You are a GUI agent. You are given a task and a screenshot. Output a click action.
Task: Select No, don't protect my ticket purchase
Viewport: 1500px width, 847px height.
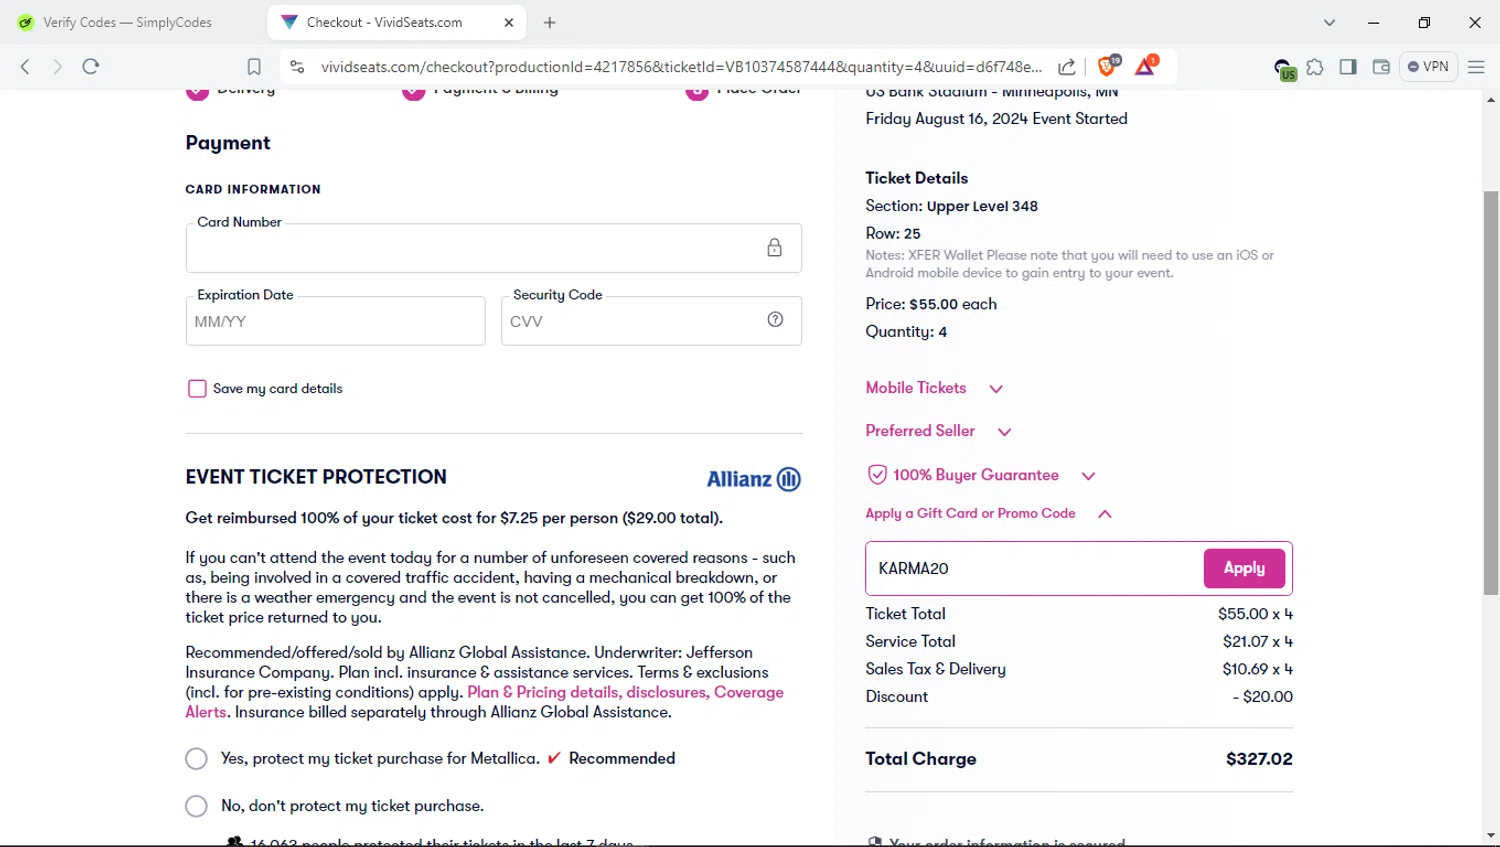(x=196, y=806)
